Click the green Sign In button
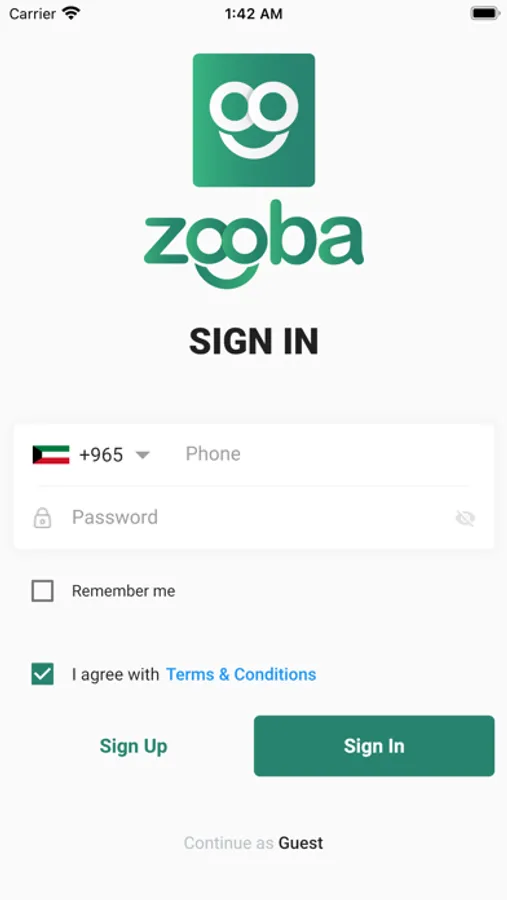The height and width of the screenshot is (900, 507). (374, 746)
